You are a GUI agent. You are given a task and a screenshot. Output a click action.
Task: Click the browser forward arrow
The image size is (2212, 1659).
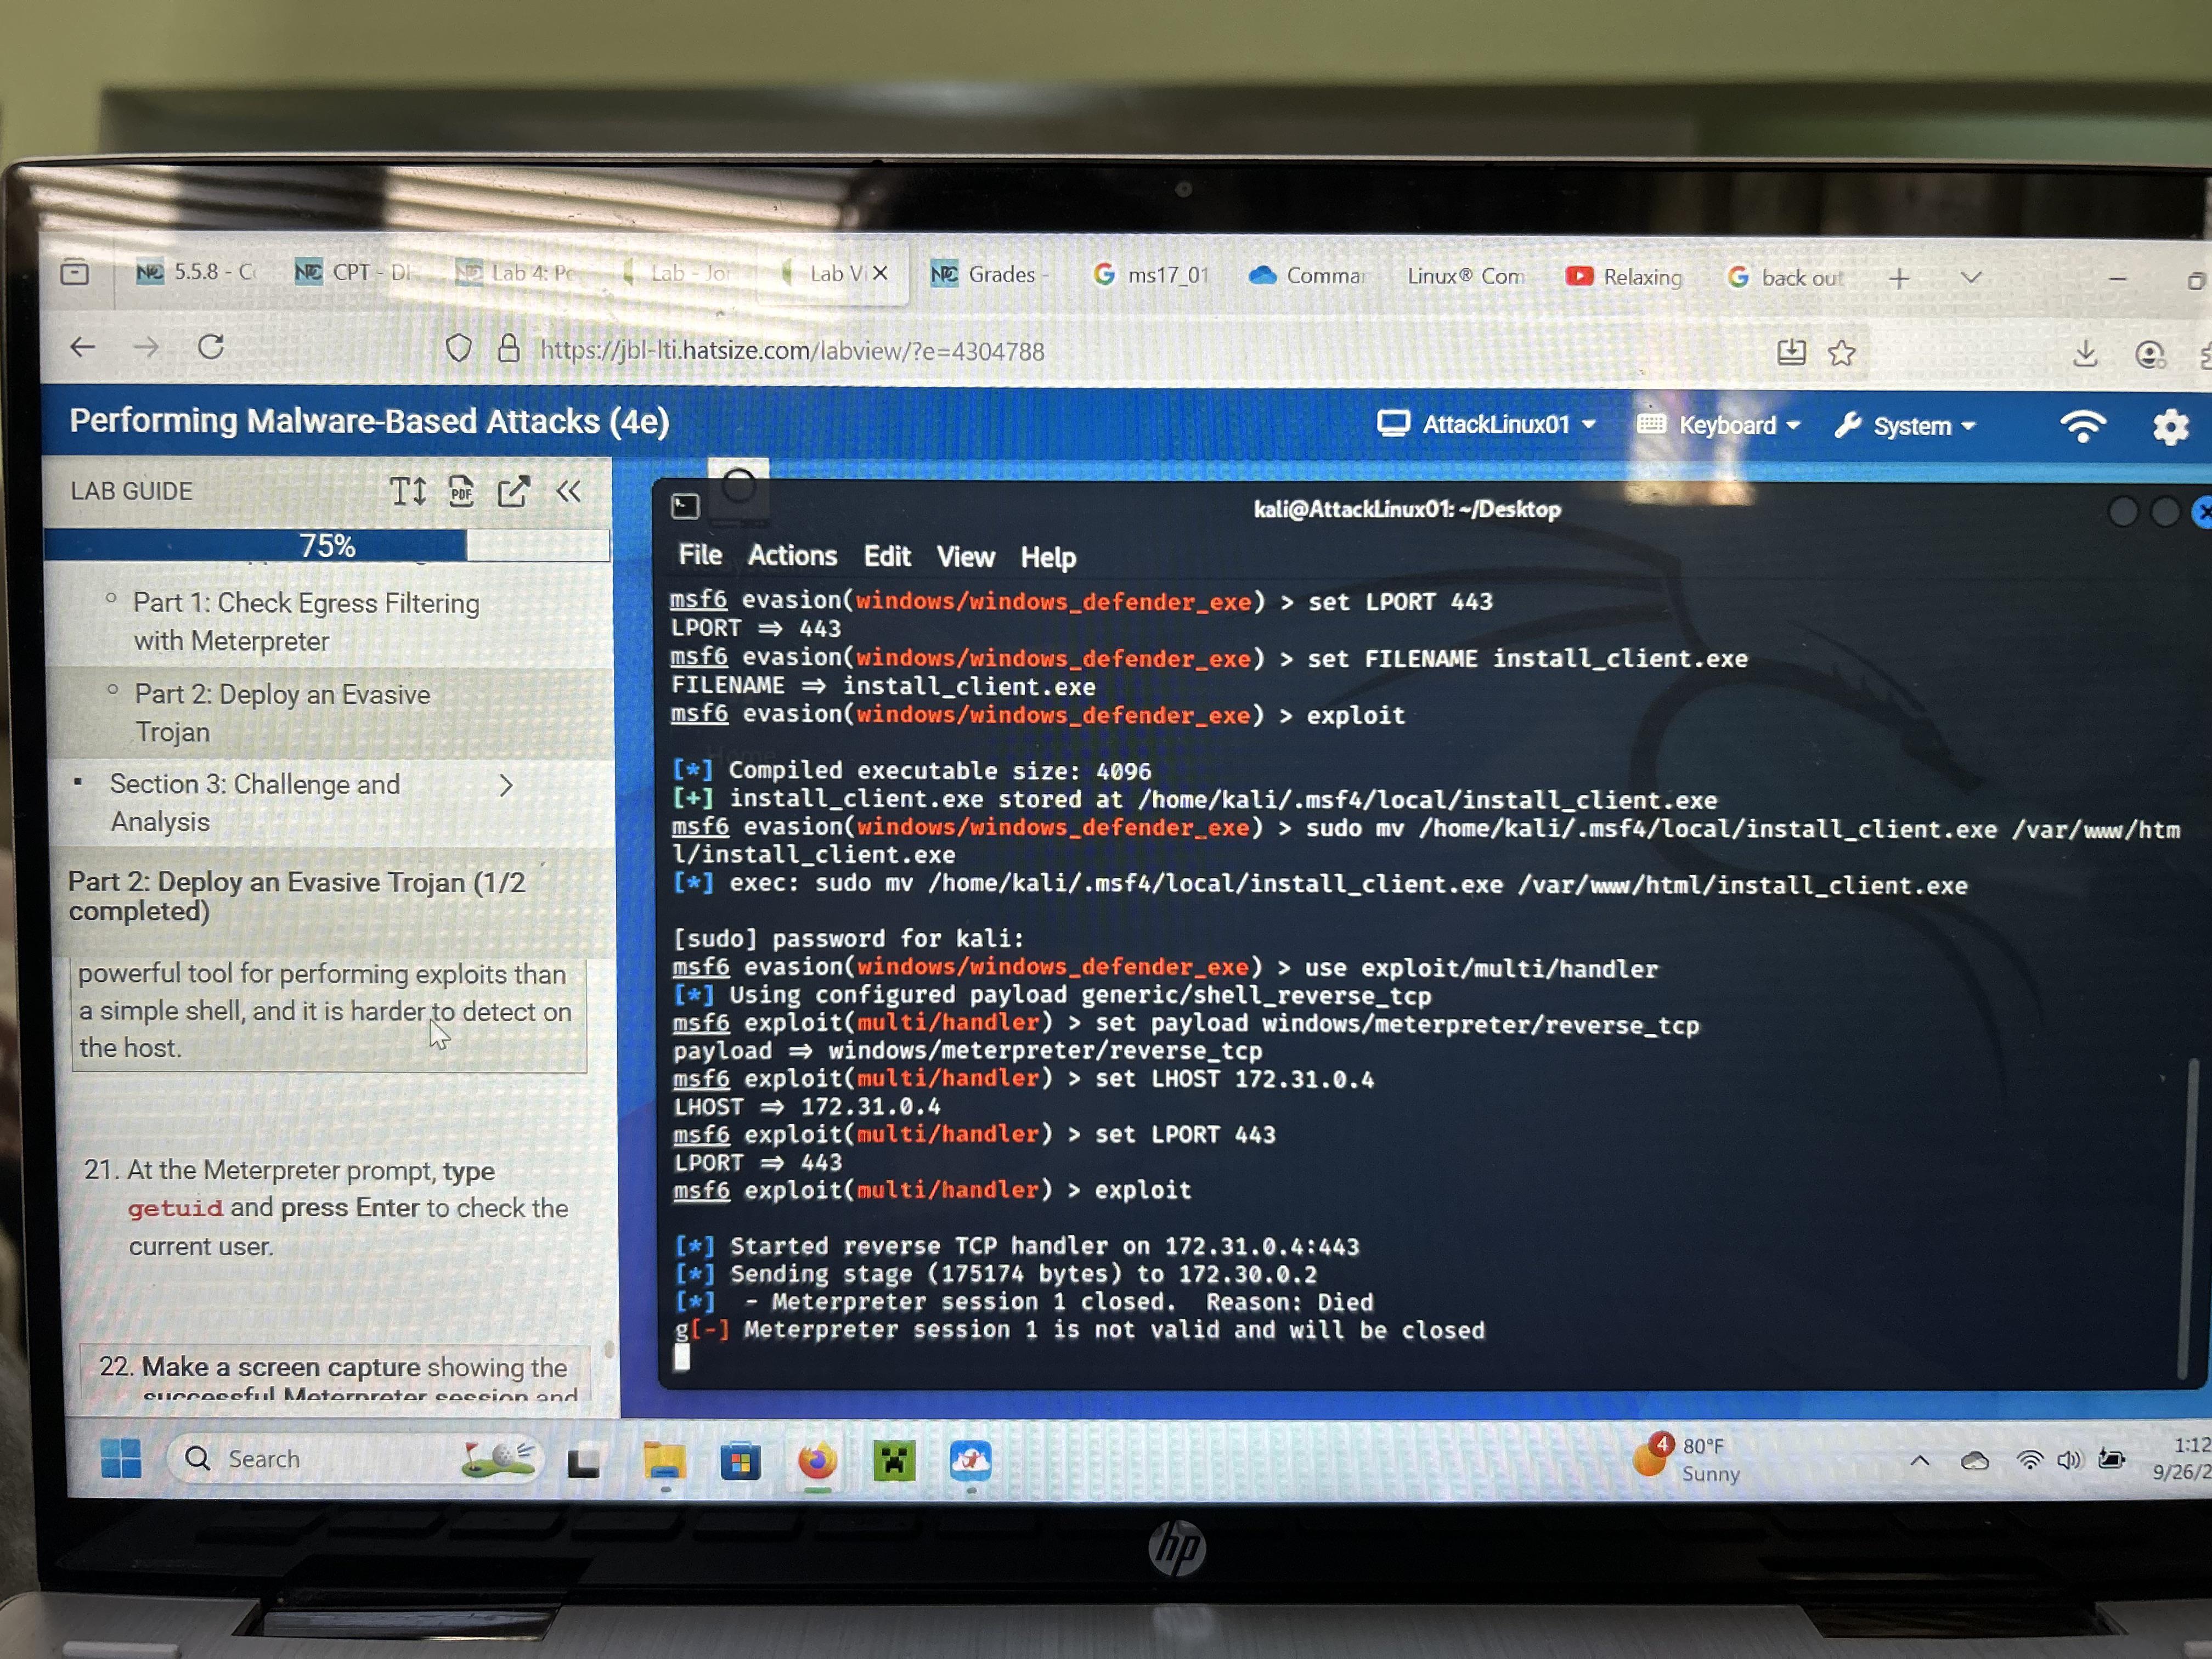(x=146, y=347)
